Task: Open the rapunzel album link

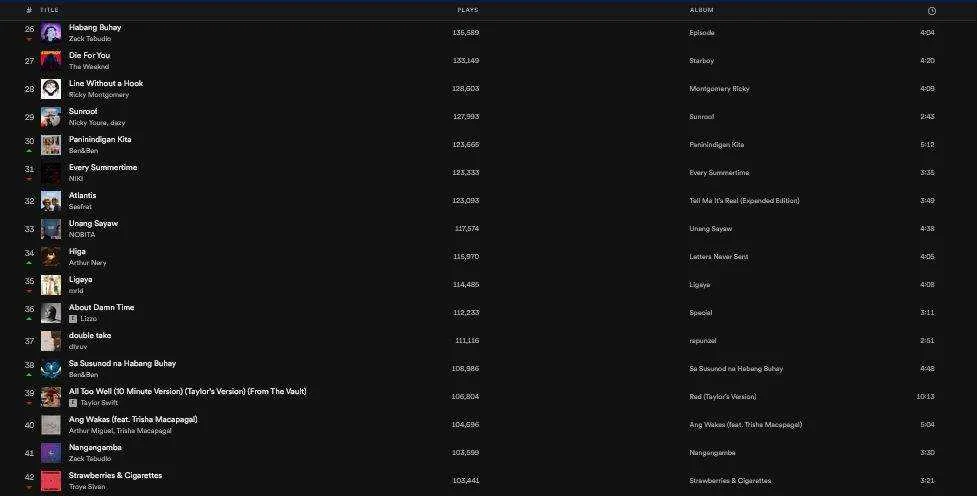Action: pos(702,341)
